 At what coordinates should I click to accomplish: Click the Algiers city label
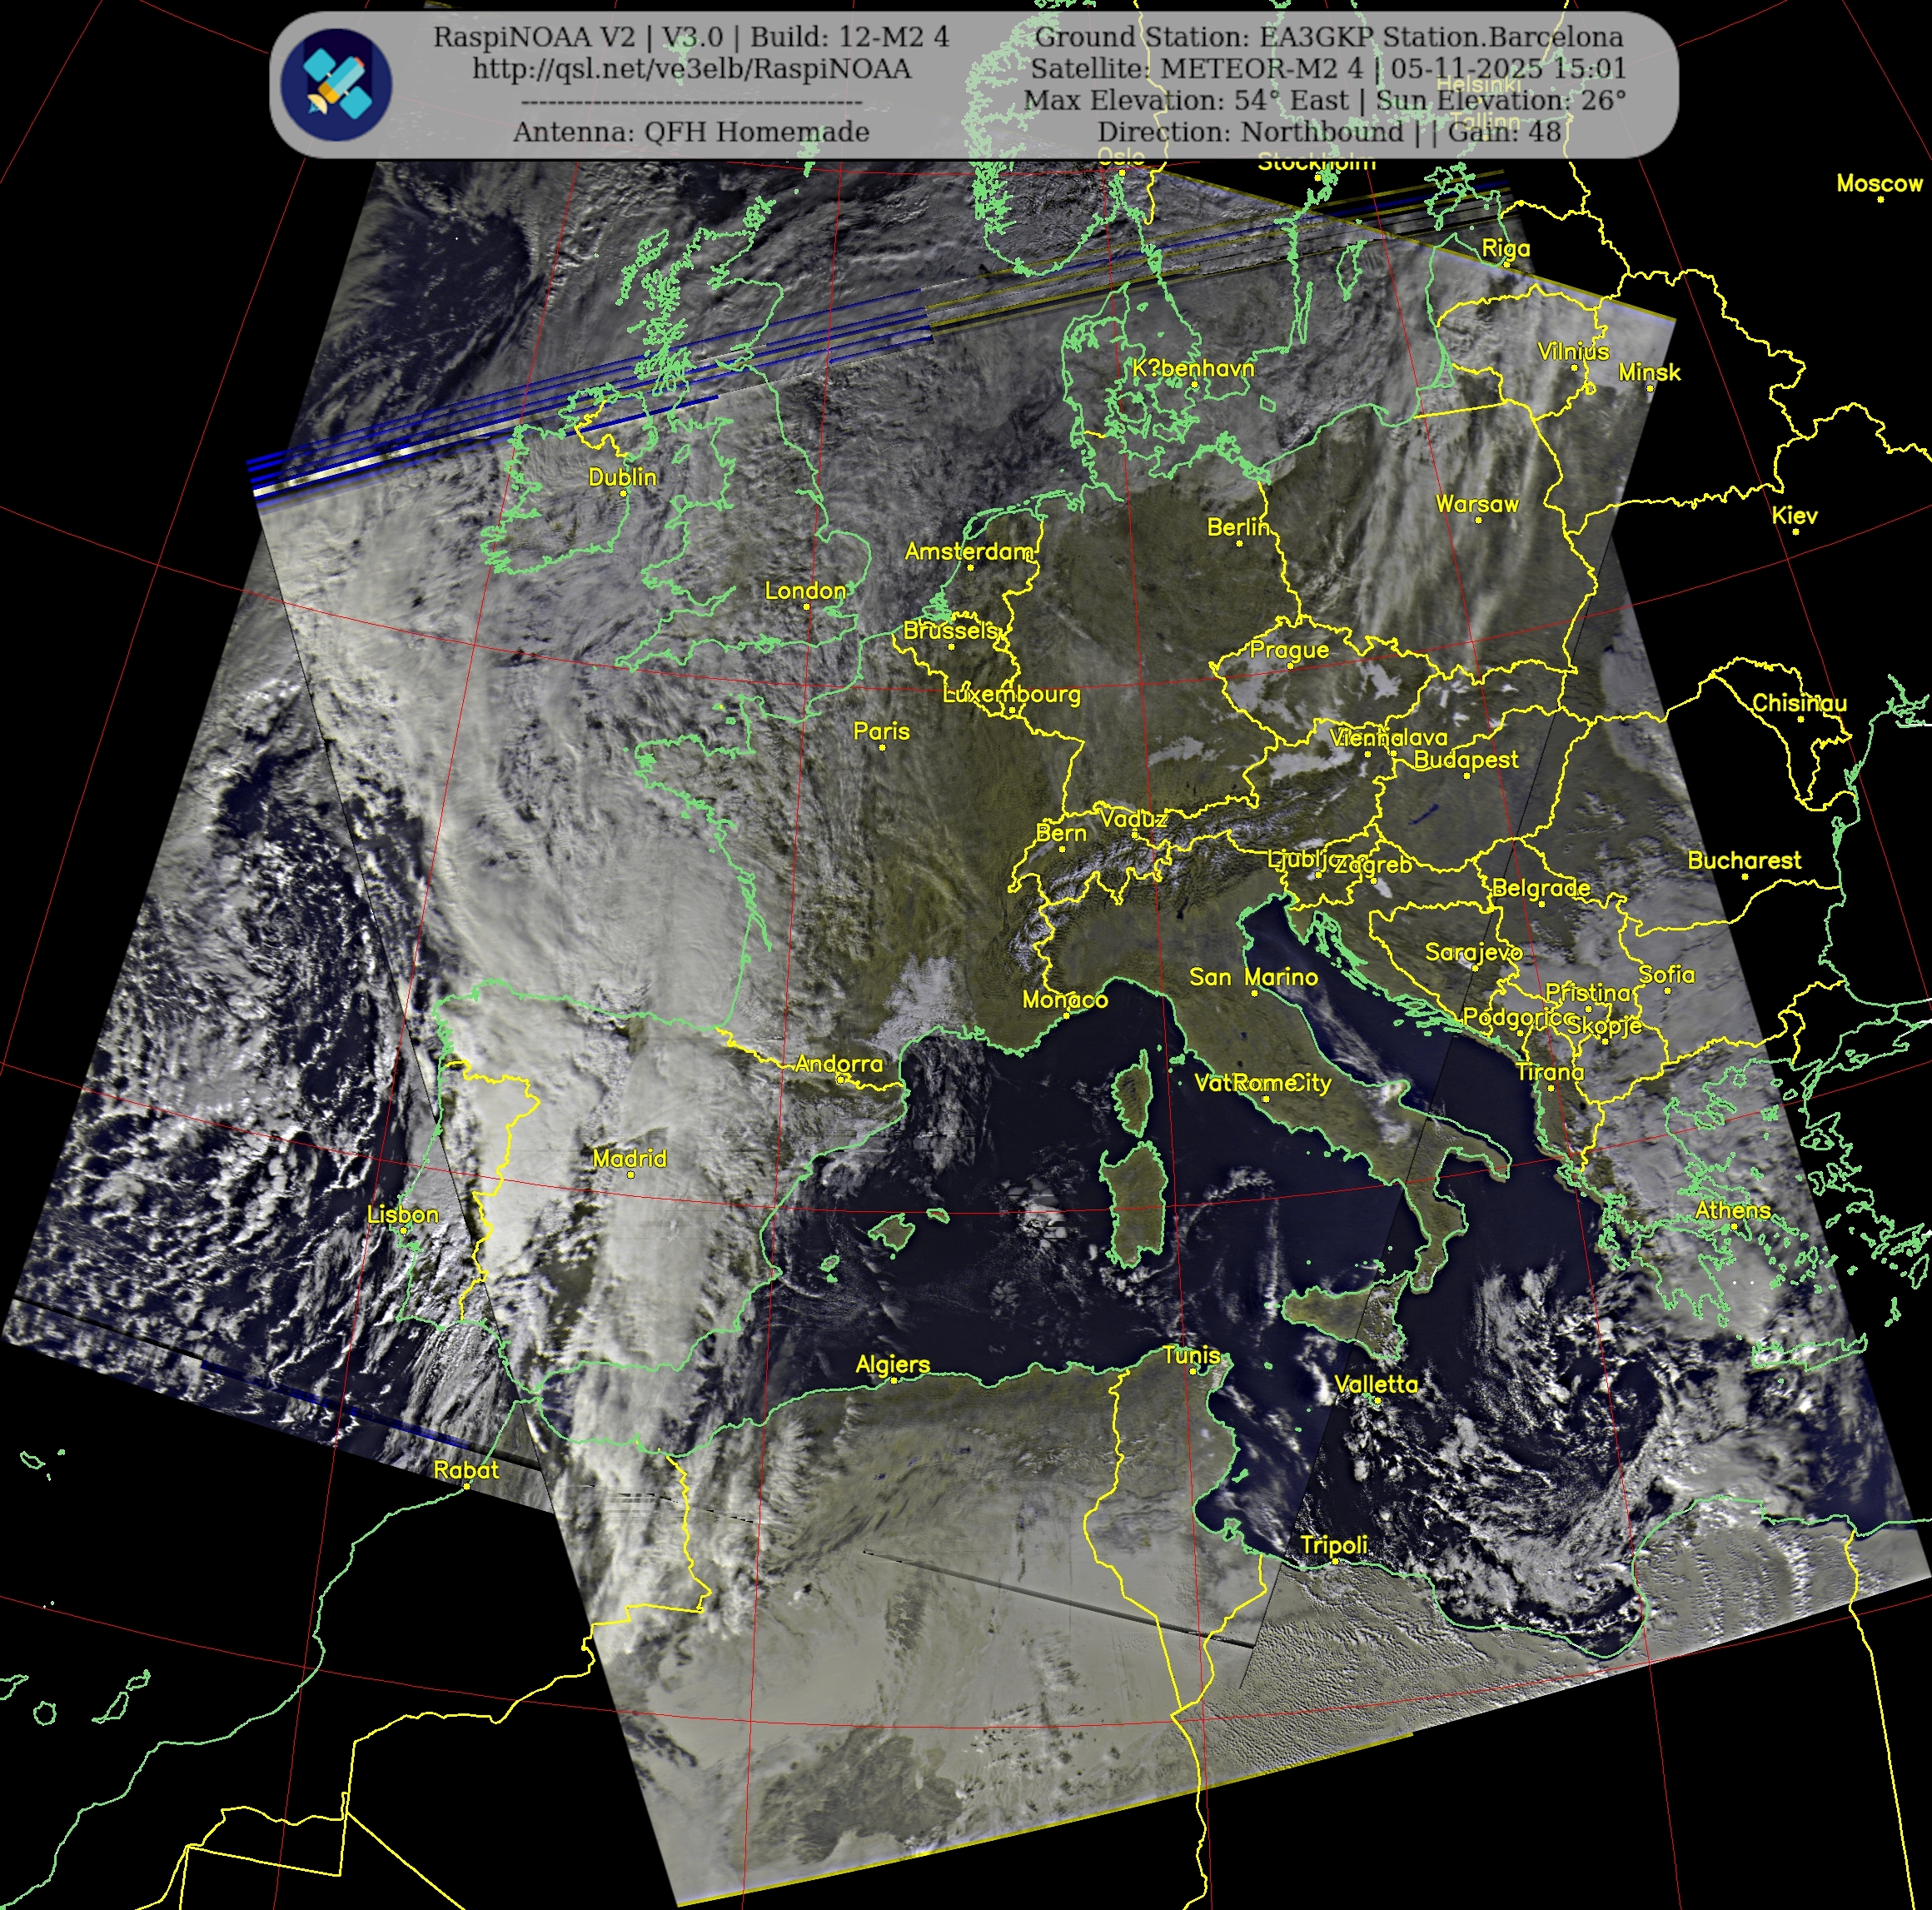[x=892, y=1364]
